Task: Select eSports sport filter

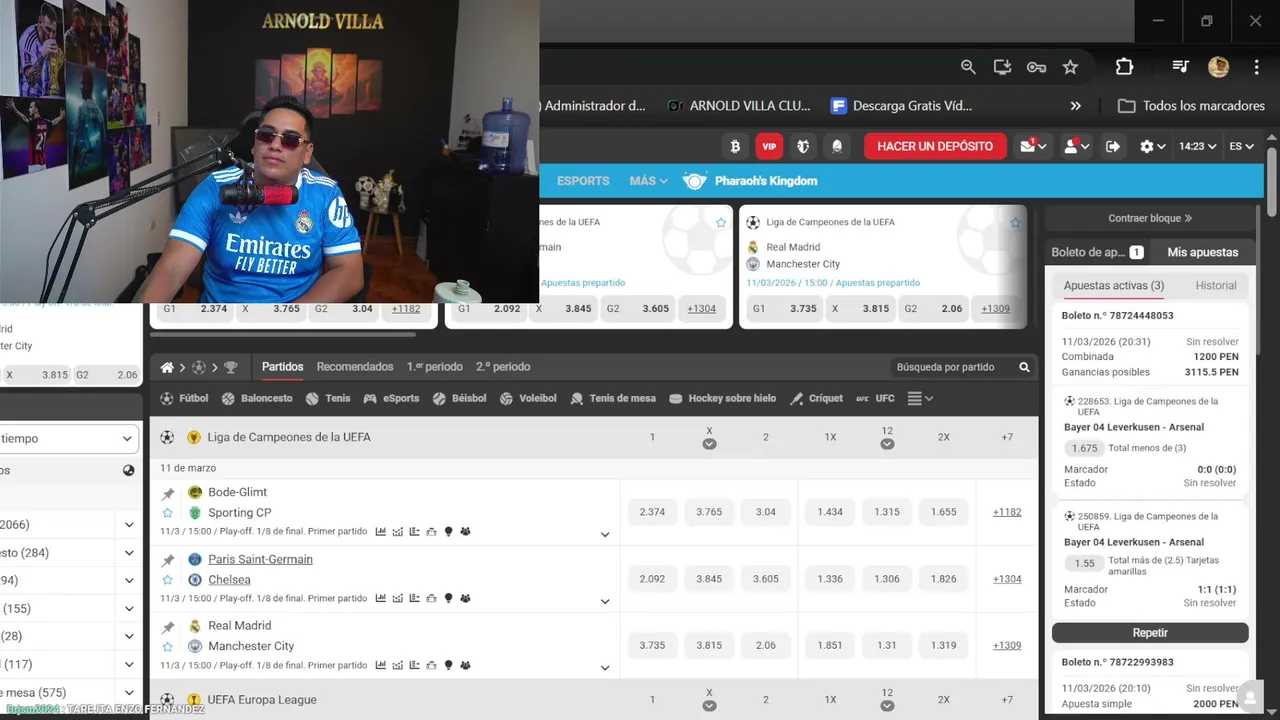Action: [x=391, y=398]
